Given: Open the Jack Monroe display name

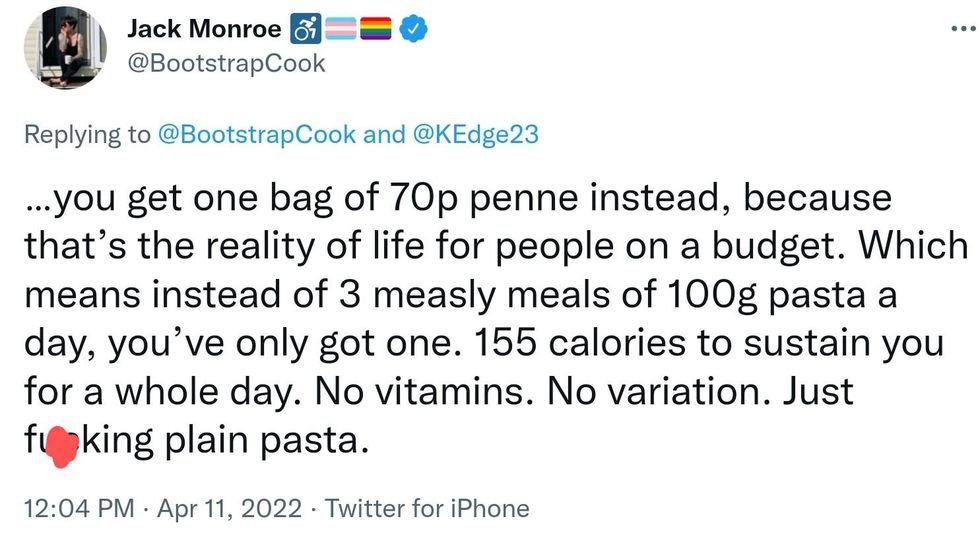Looking at the screenshot, I should point(204,29).
